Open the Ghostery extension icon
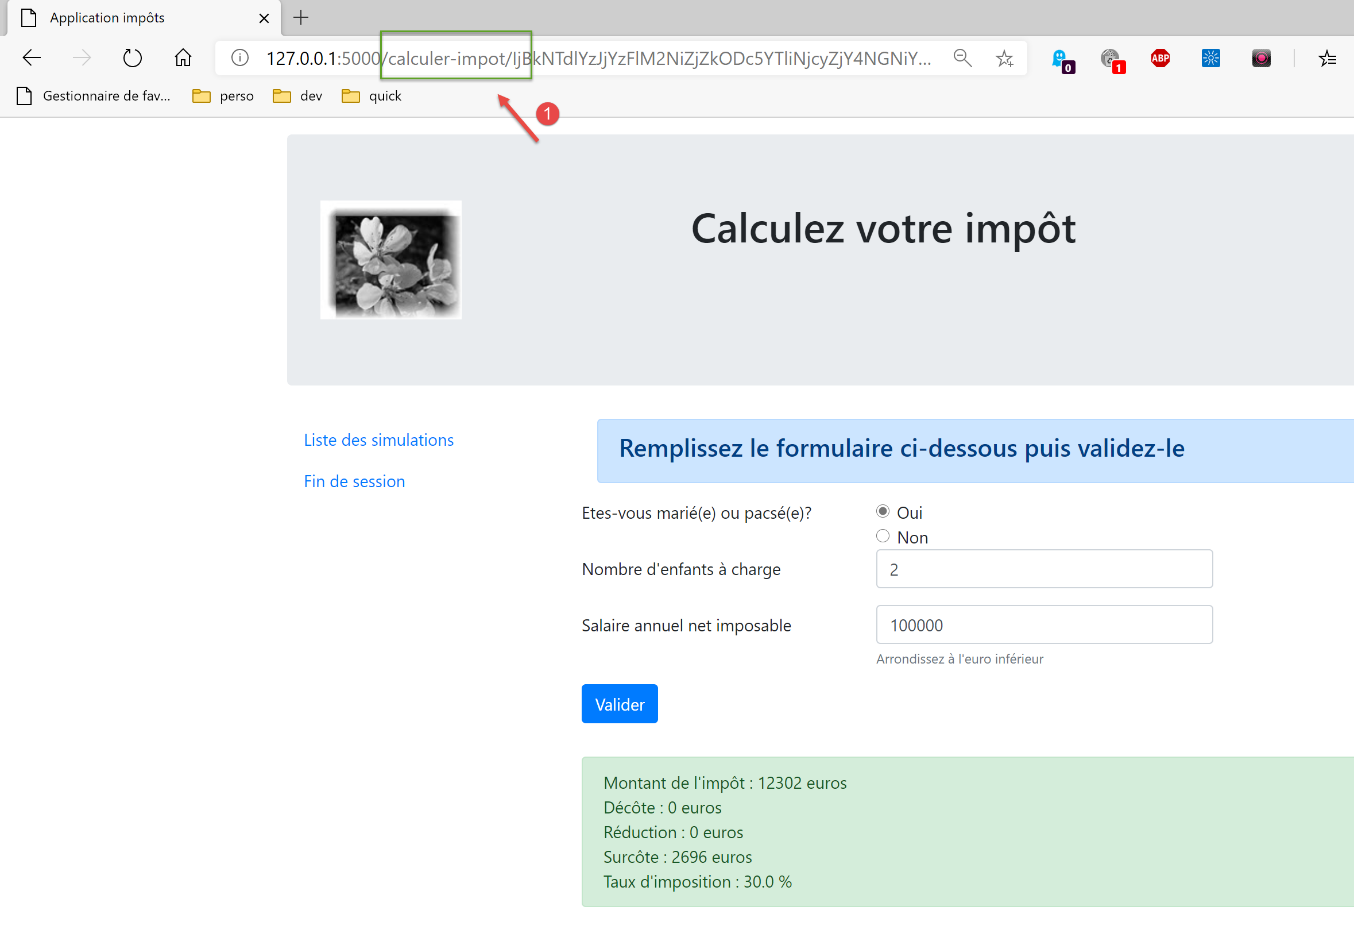Viewport: 1354px width, 941px height. [1061, 59]
